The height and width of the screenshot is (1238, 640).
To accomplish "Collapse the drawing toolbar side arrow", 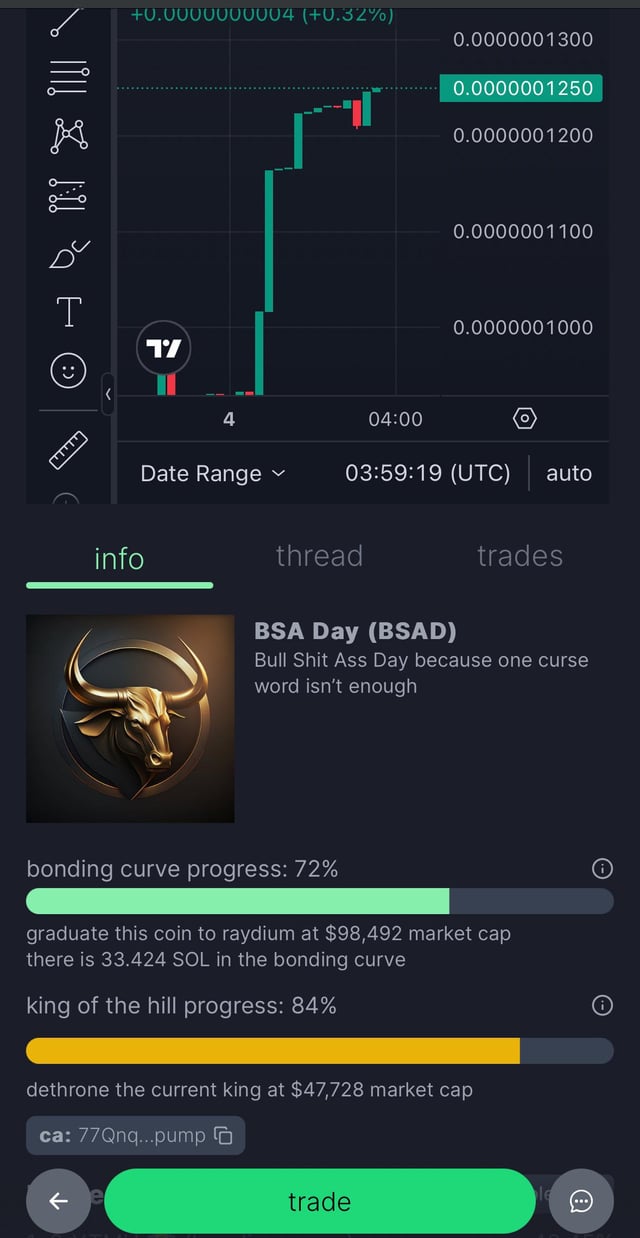I will tap(108, 394).
